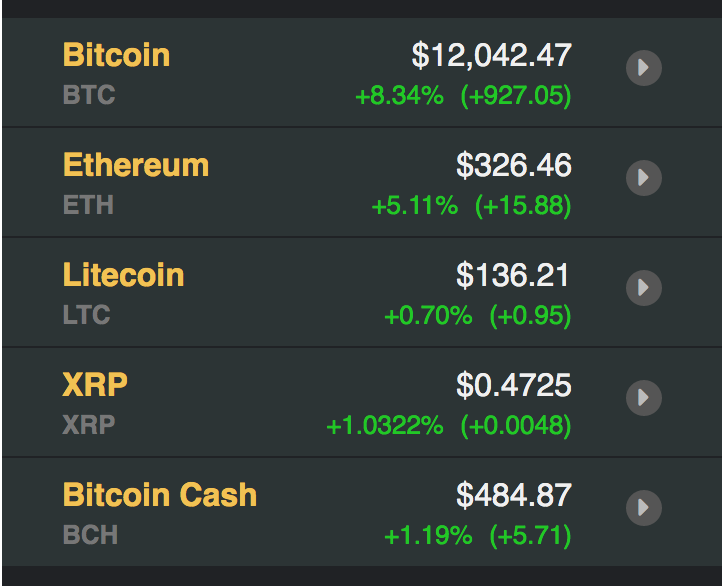722x586 pixels.
Task: Click the BTC ticker symbol
Action: [x=89, y=96]
